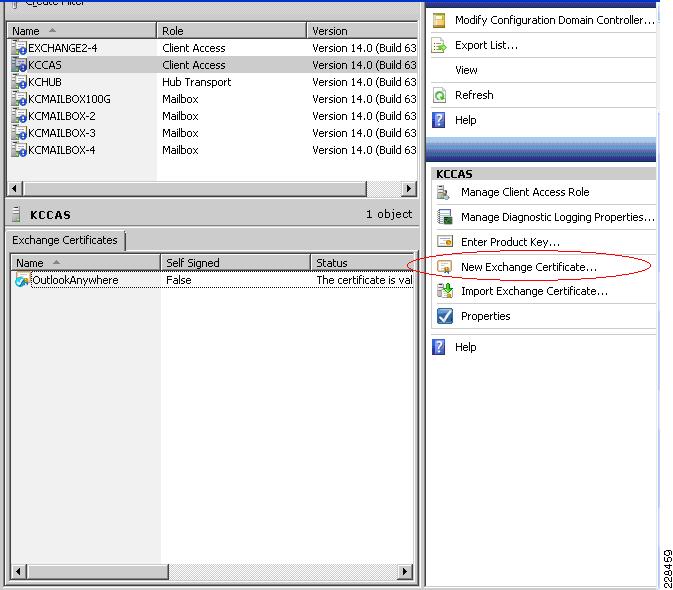Sort servers by Version column header

click(362, 31)
